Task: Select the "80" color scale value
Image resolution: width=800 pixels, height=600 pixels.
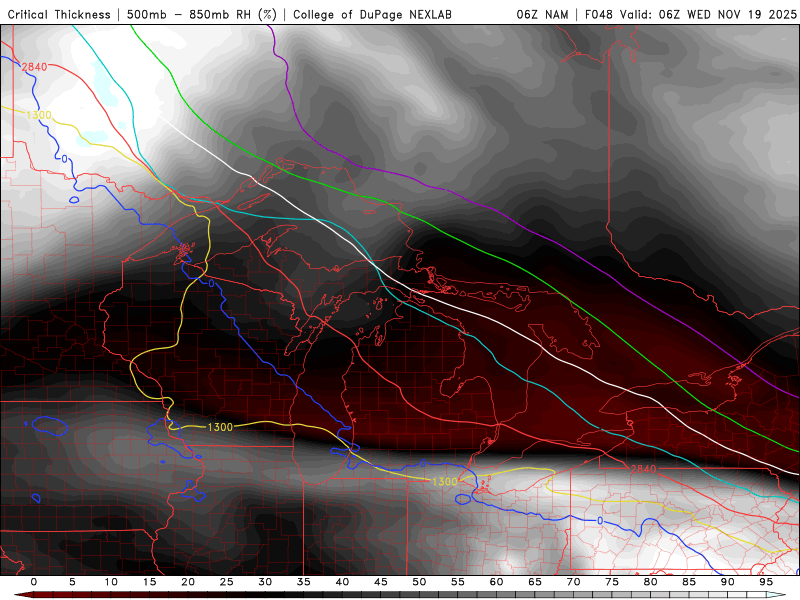Action: click(650, 582)
